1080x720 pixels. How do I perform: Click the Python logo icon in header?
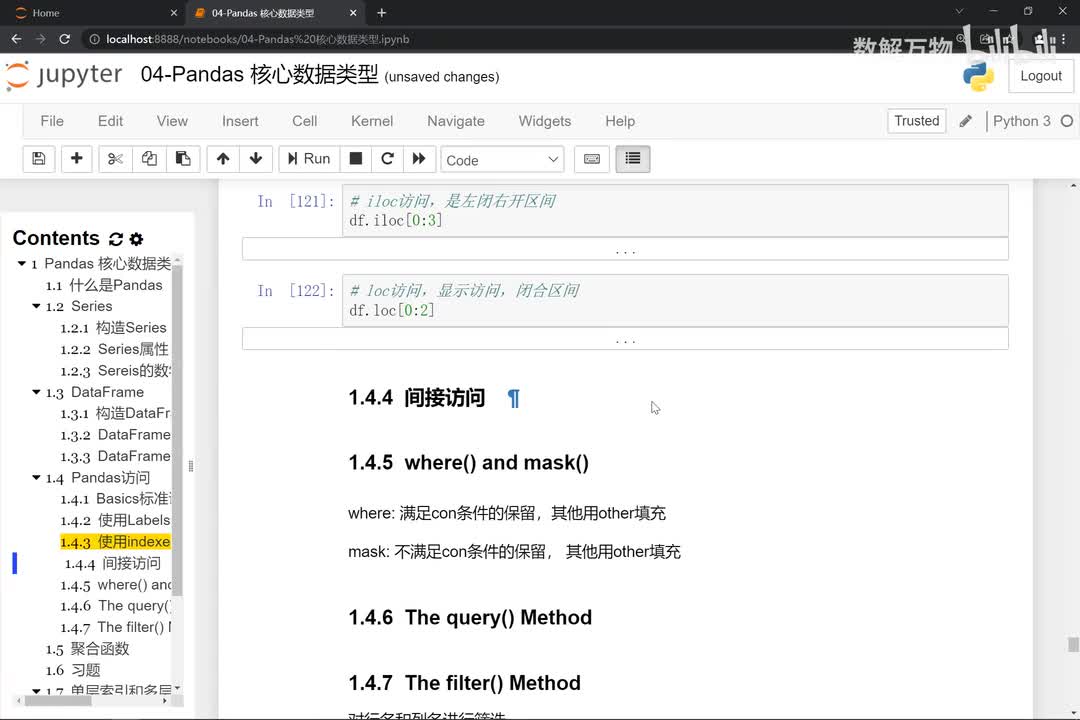pyautogui.click(x=978, y=76)
